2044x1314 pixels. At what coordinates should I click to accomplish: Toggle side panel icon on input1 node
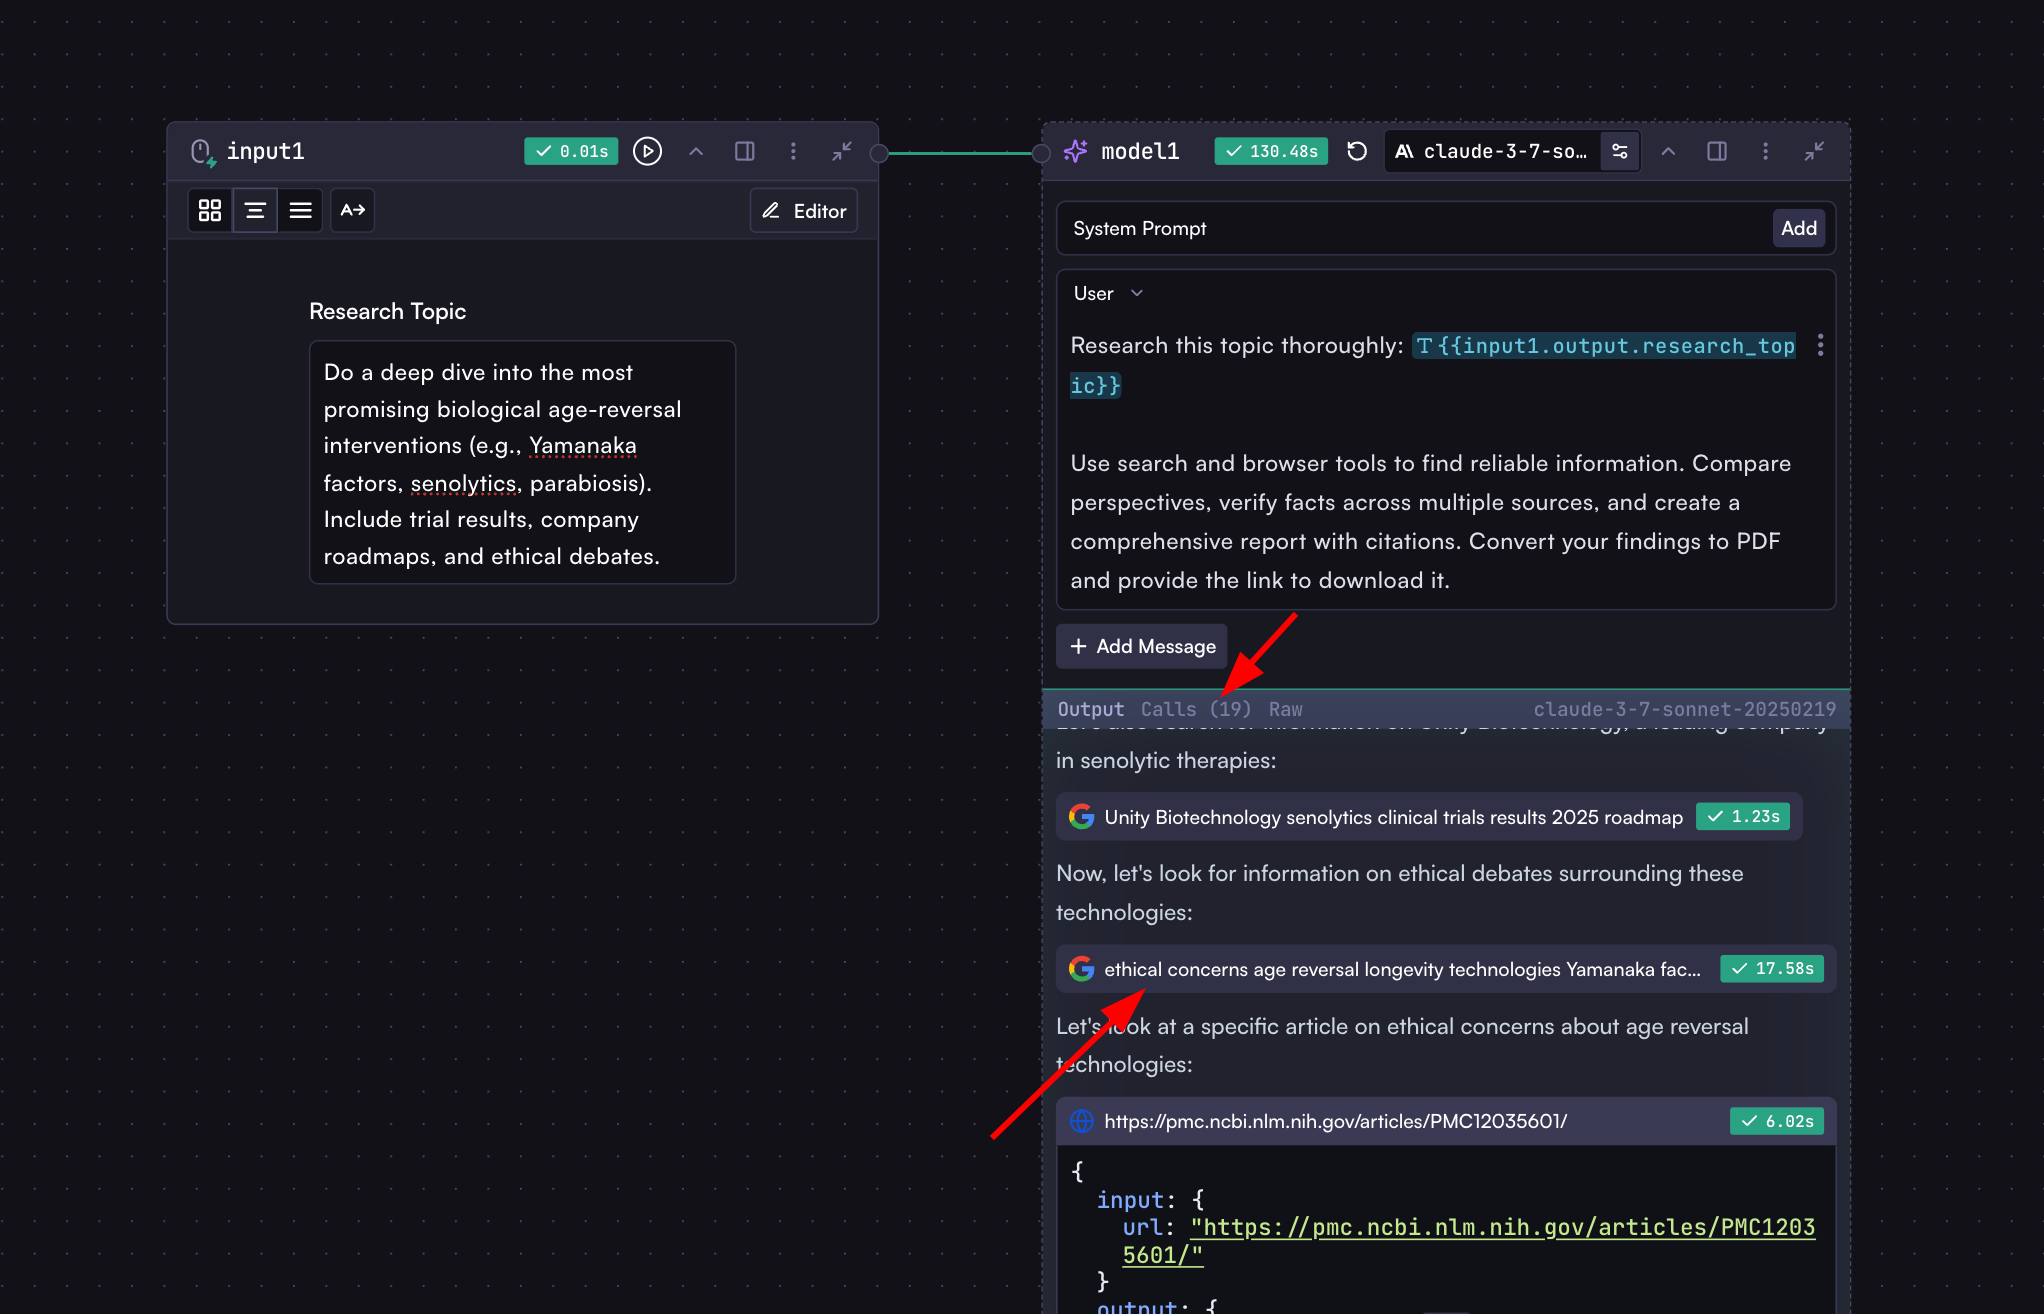(745, 151)
